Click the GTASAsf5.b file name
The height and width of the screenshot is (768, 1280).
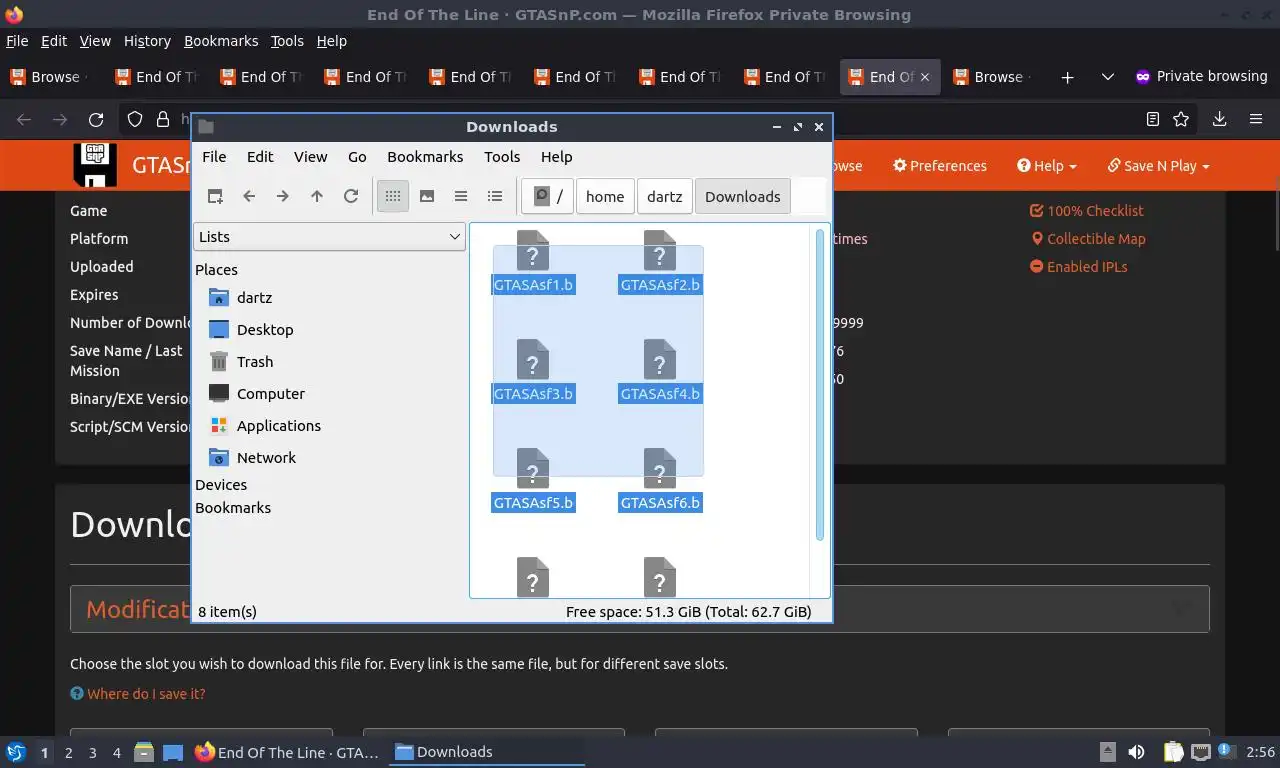click(533, 502)
